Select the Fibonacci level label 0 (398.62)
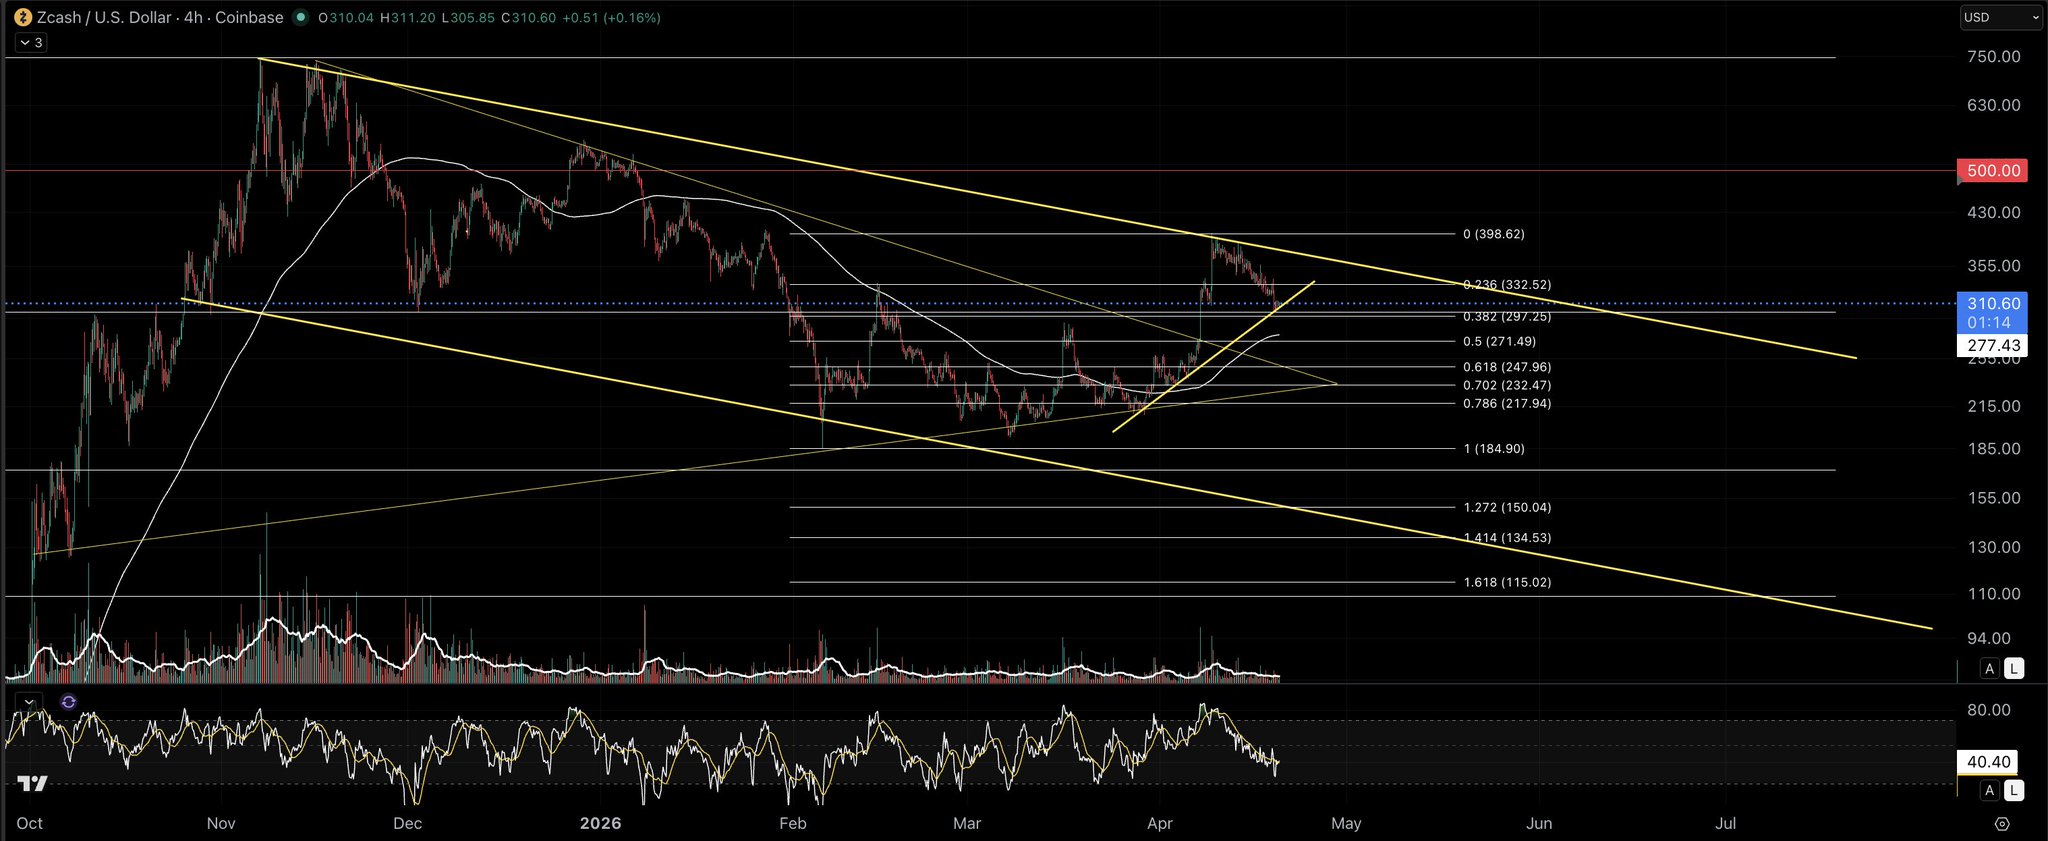The height and width of the screenshot is (841, 2048). tap(1494, 234)
